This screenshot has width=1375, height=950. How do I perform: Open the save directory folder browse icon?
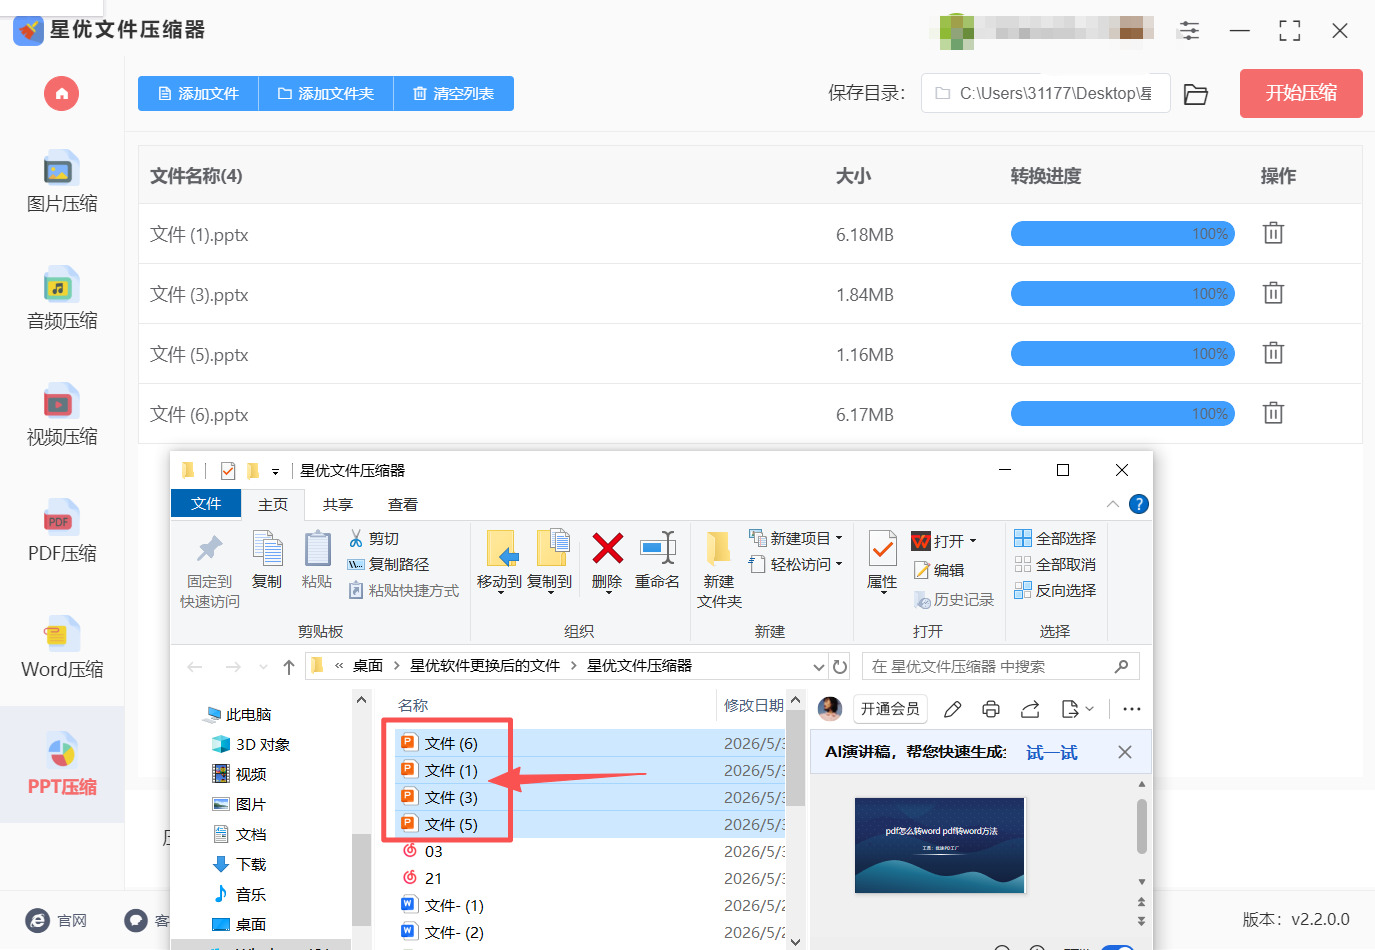pyautogui.click(x=1196, y=94)
